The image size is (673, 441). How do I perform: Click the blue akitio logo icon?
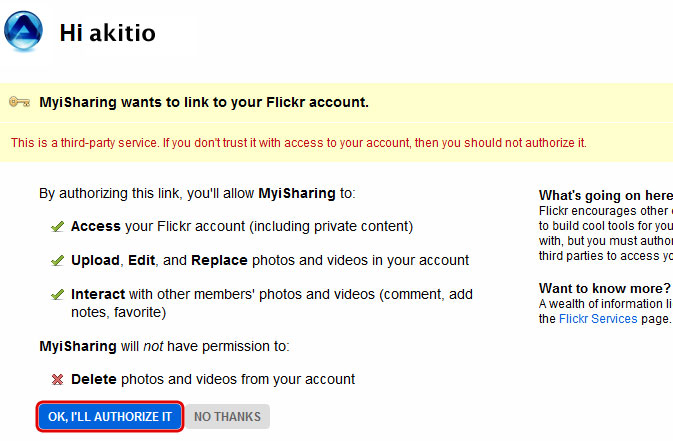[x=23, y=30]
